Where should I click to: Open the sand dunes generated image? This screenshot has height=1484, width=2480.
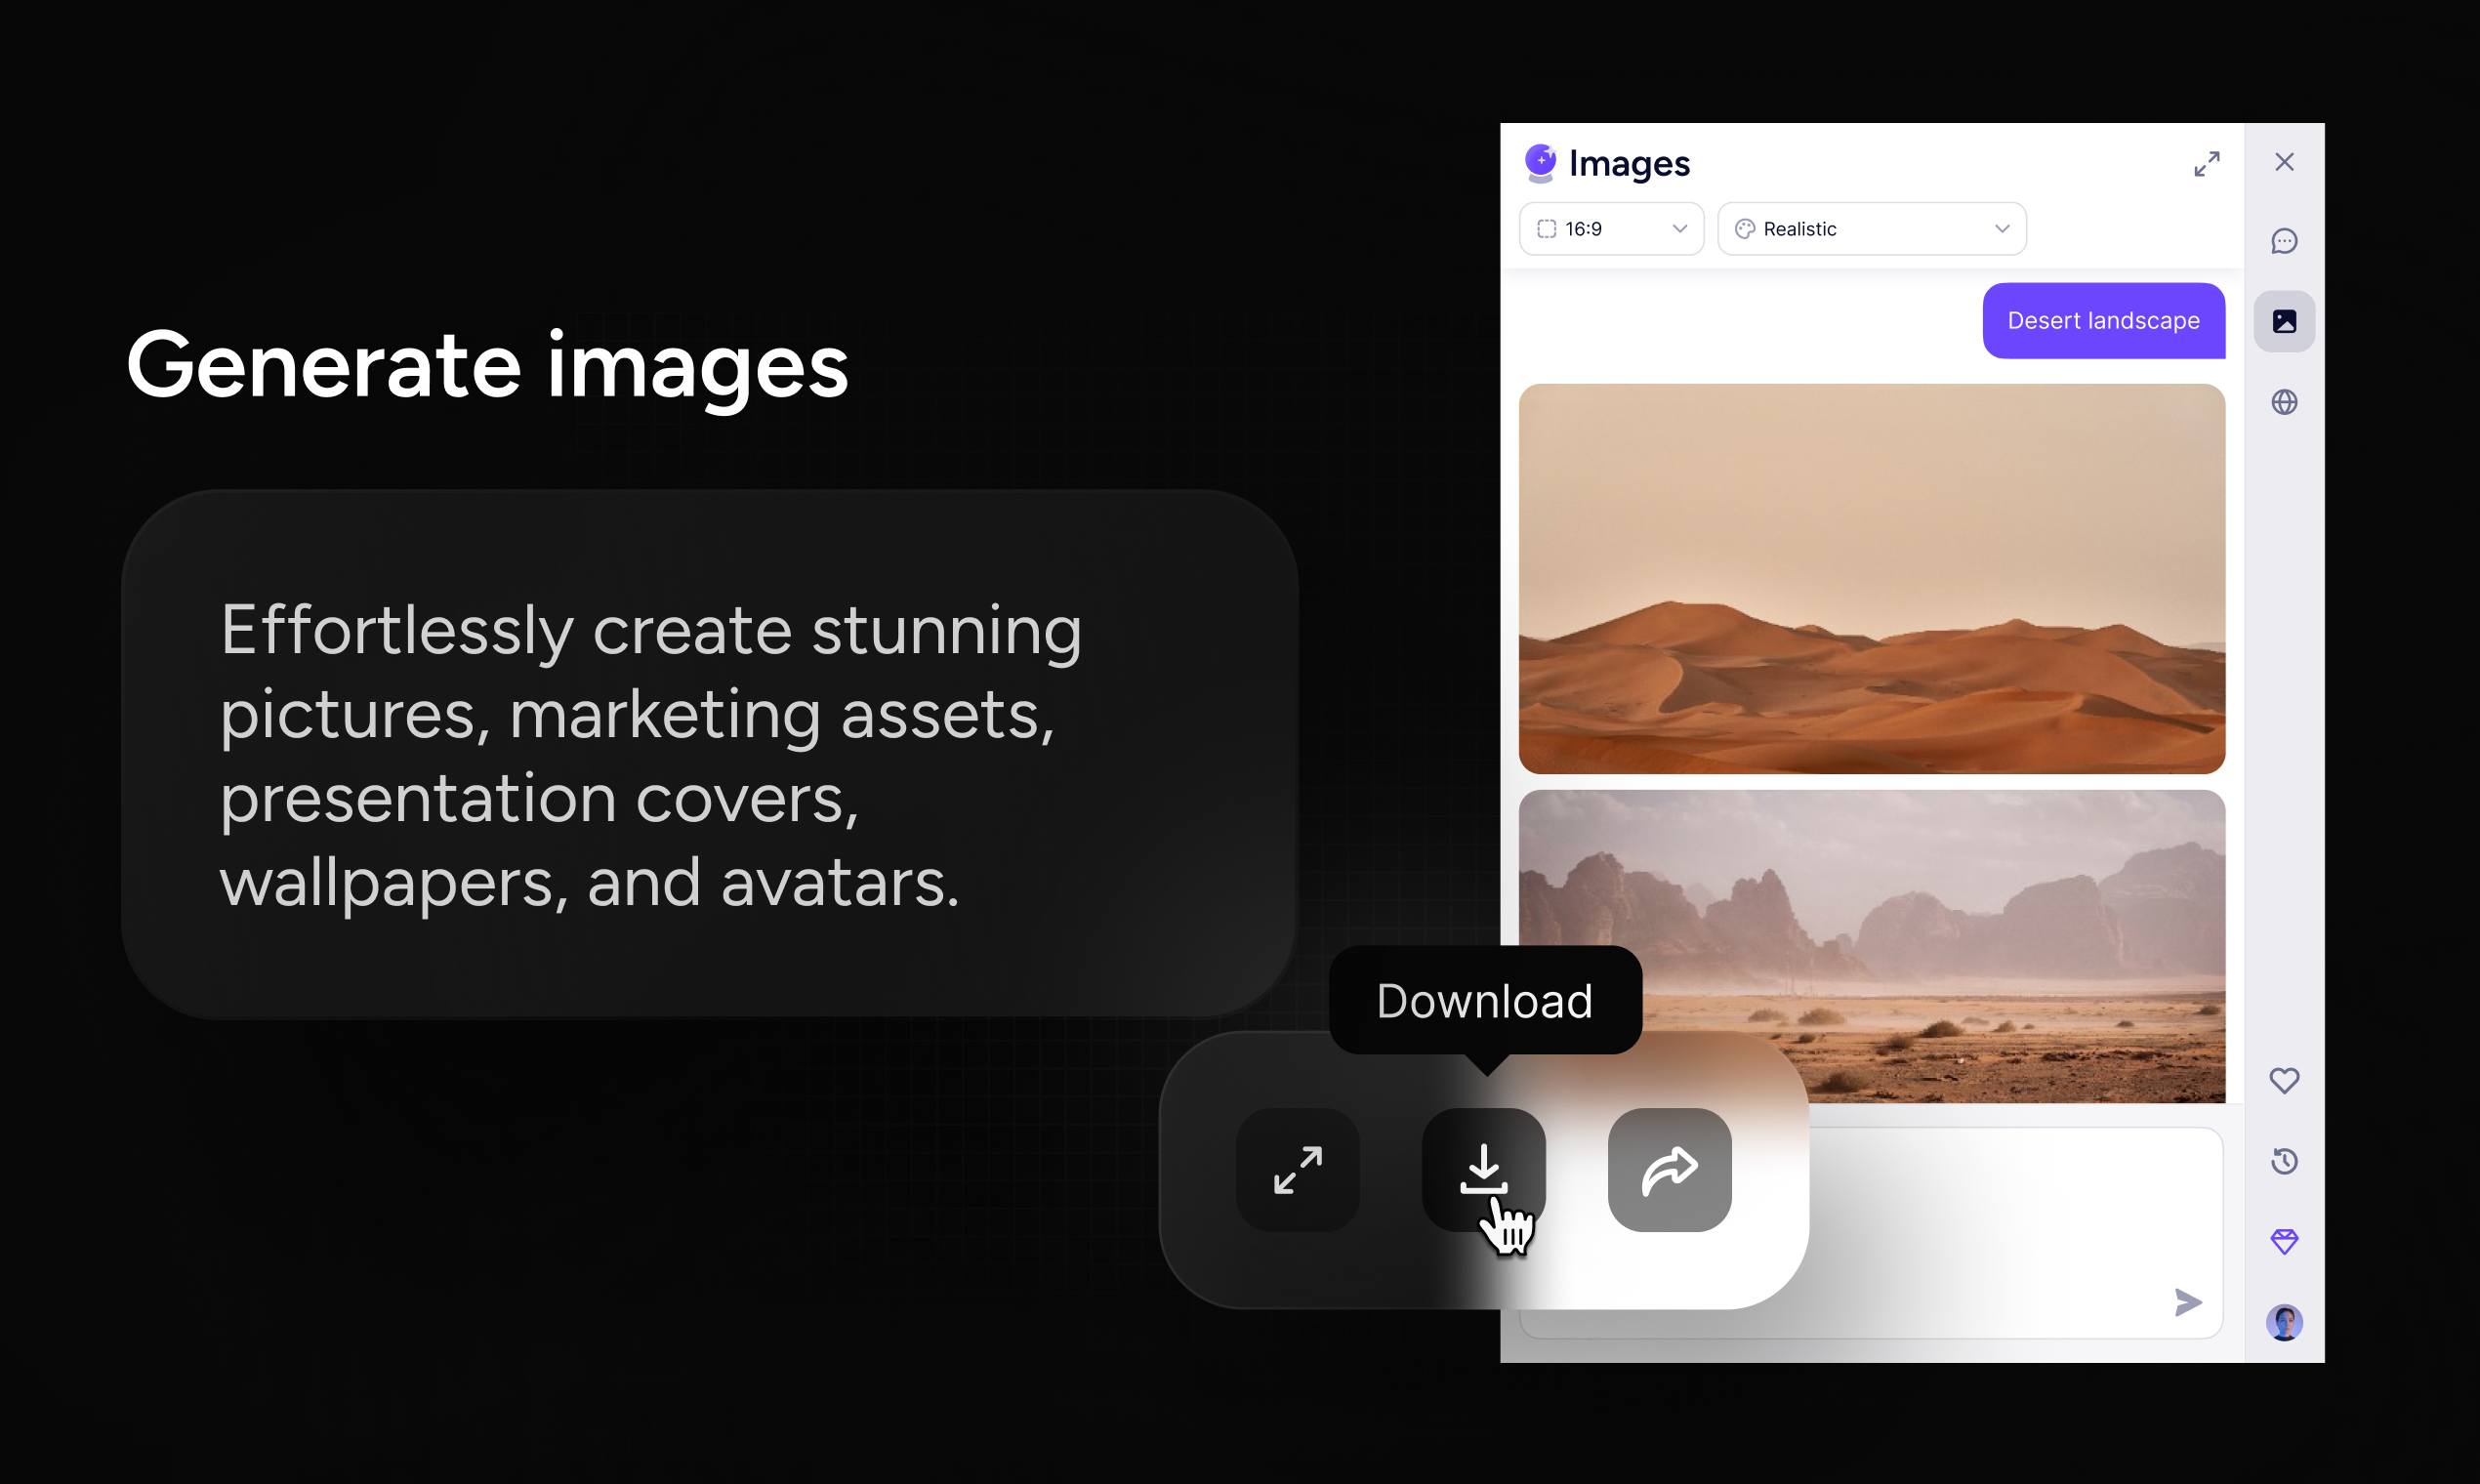click(x=1871, y=578)
